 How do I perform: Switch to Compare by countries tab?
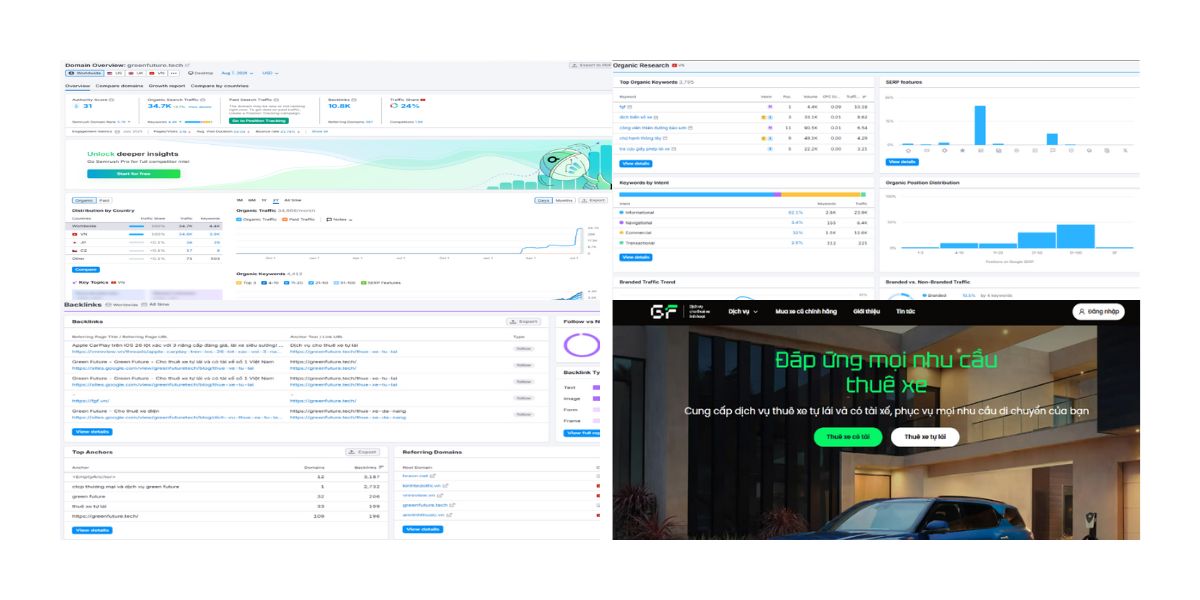220,86
